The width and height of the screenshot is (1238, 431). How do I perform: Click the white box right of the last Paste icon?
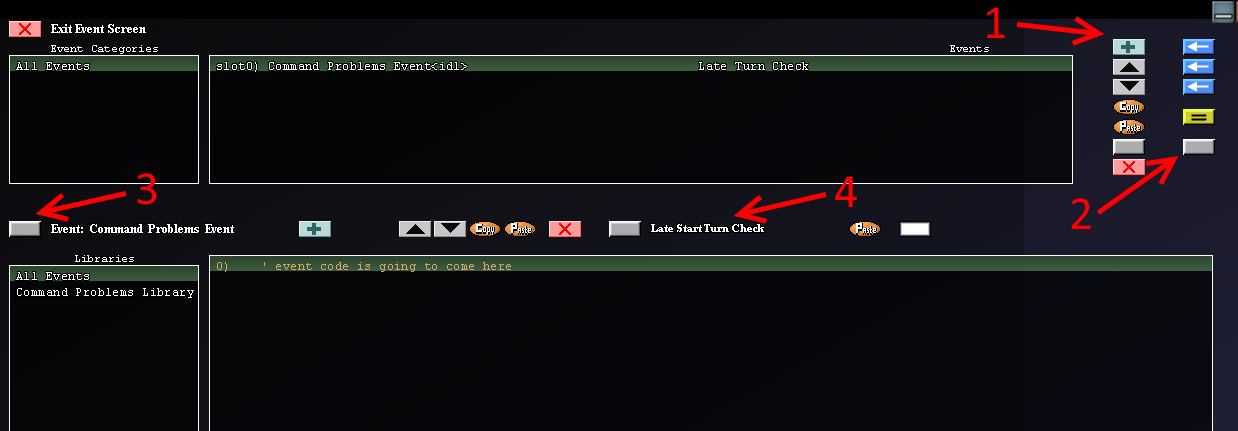click(914, 229)
